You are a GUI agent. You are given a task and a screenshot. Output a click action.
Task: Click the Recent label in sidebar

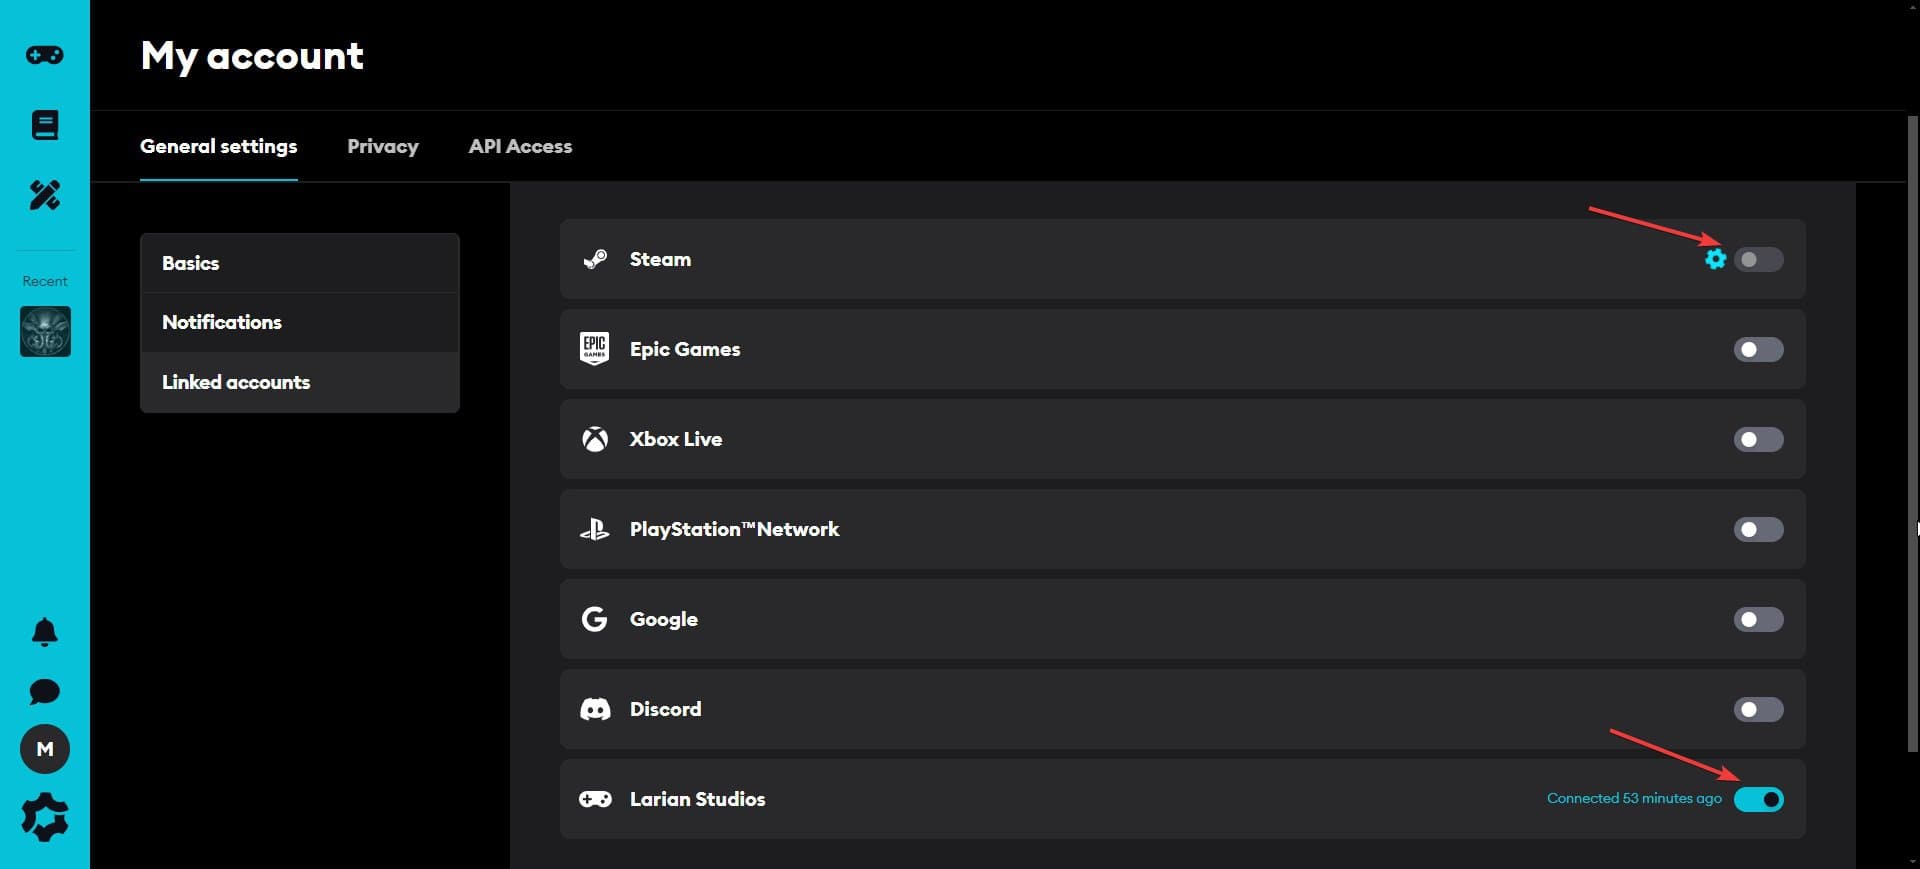click(45, 281)
